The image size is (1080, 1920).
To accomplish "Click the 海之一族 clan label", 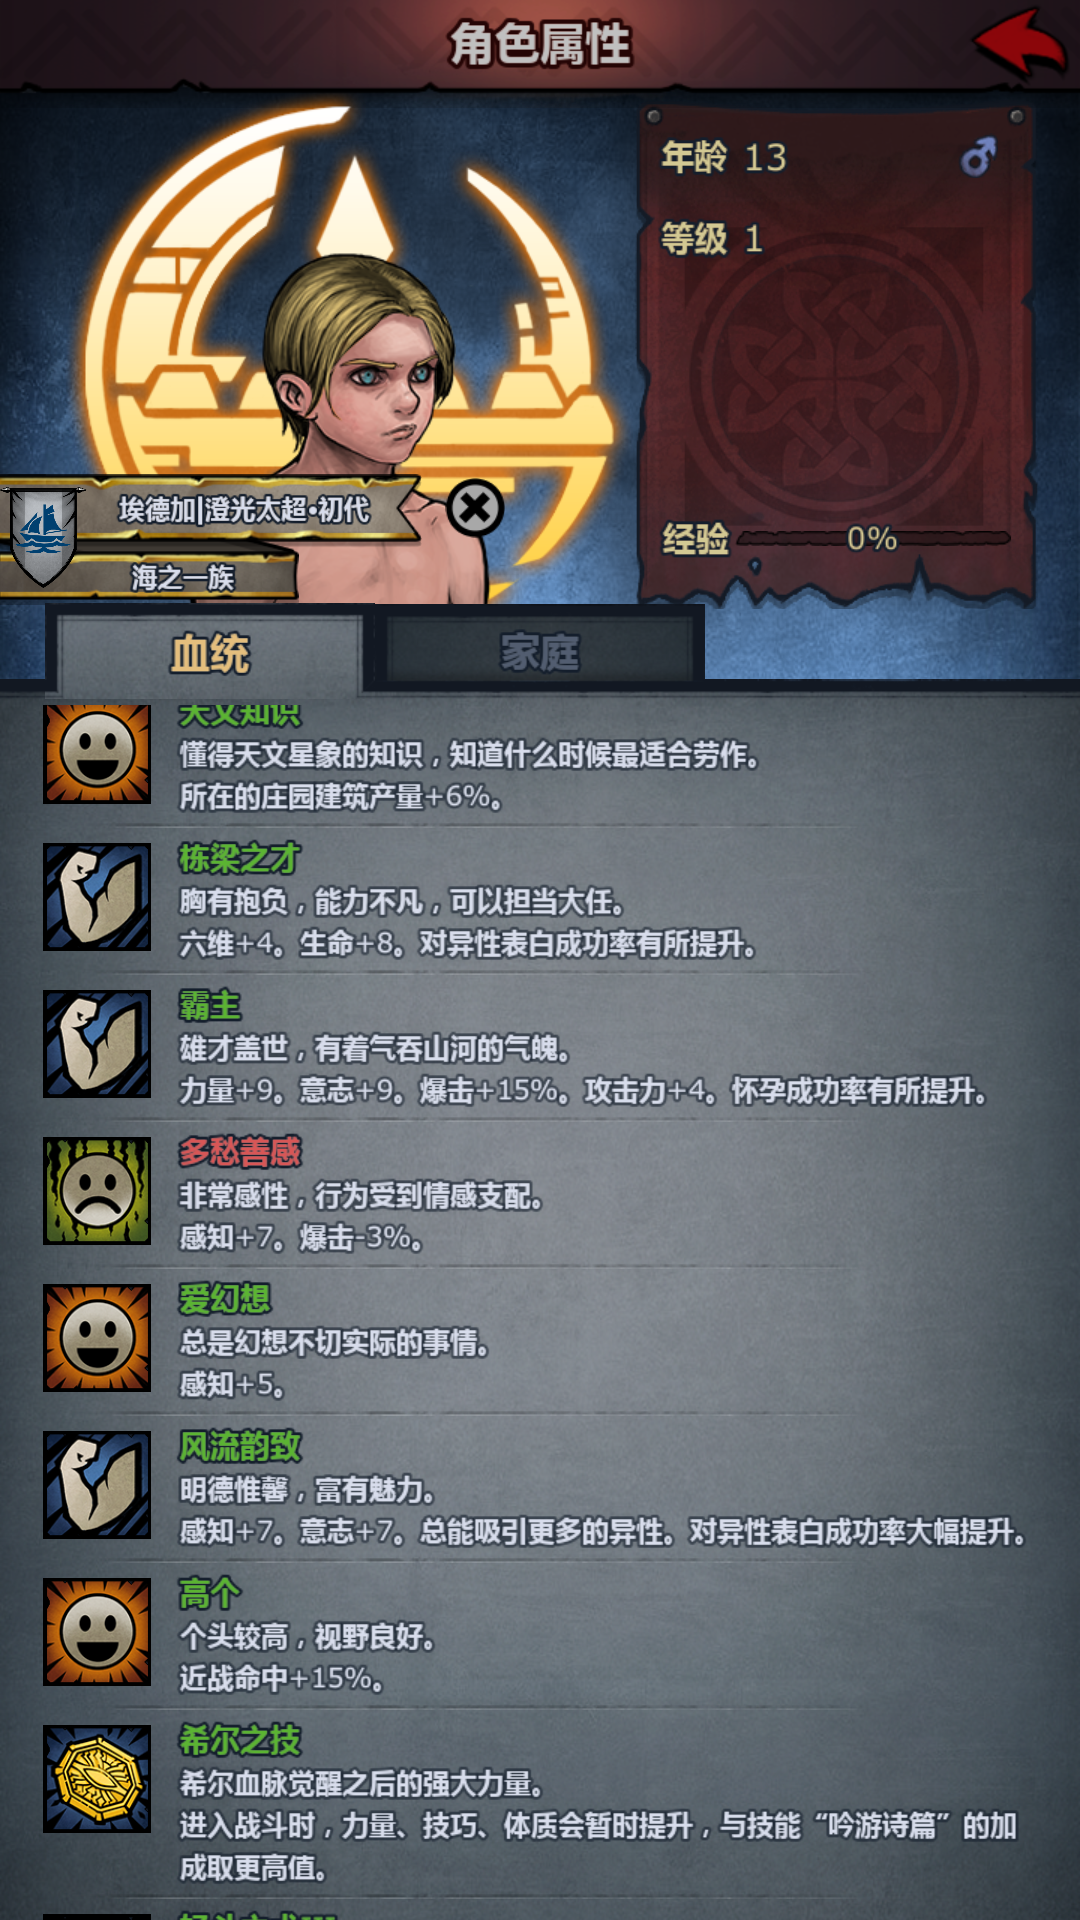I will tap(182, 577).
